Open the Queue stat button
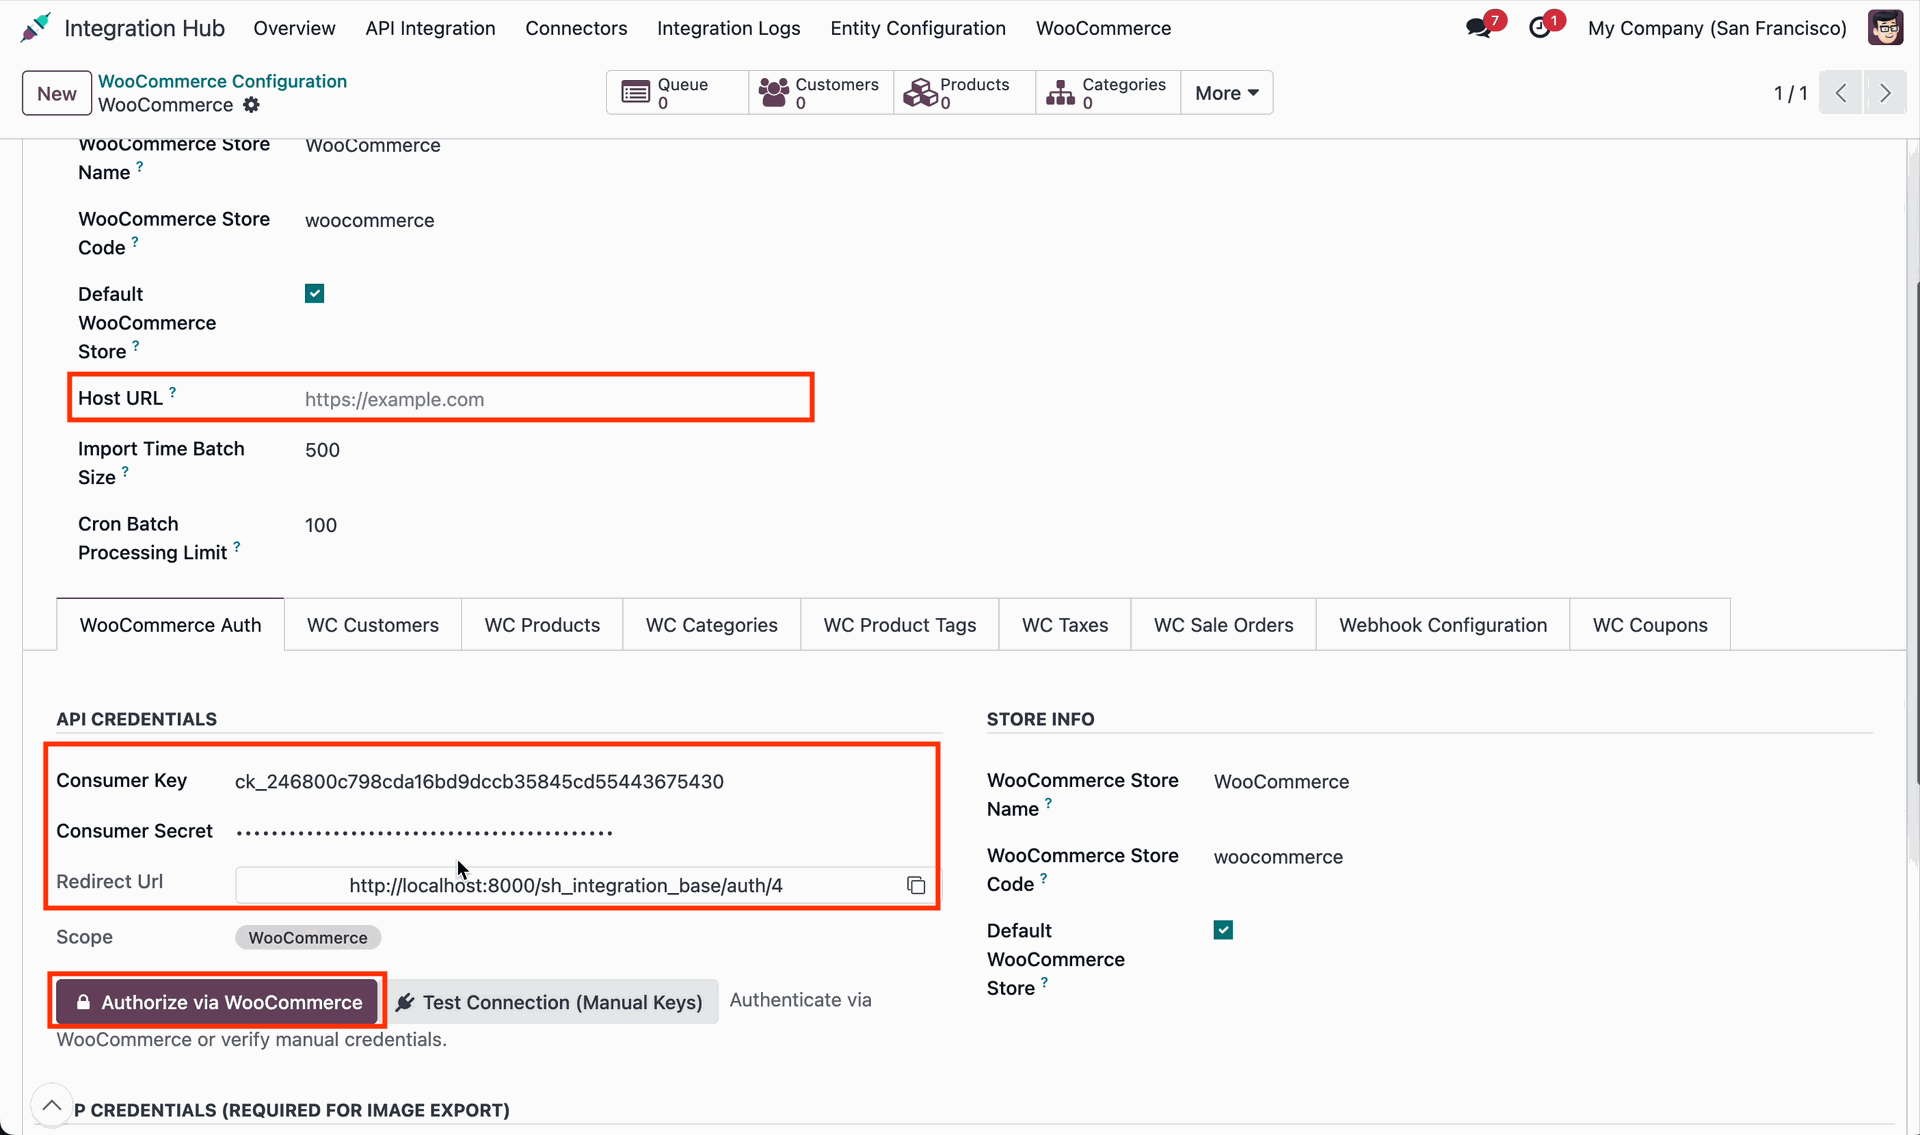Viewport: 1920px width, 1135px height. [677, 93]
